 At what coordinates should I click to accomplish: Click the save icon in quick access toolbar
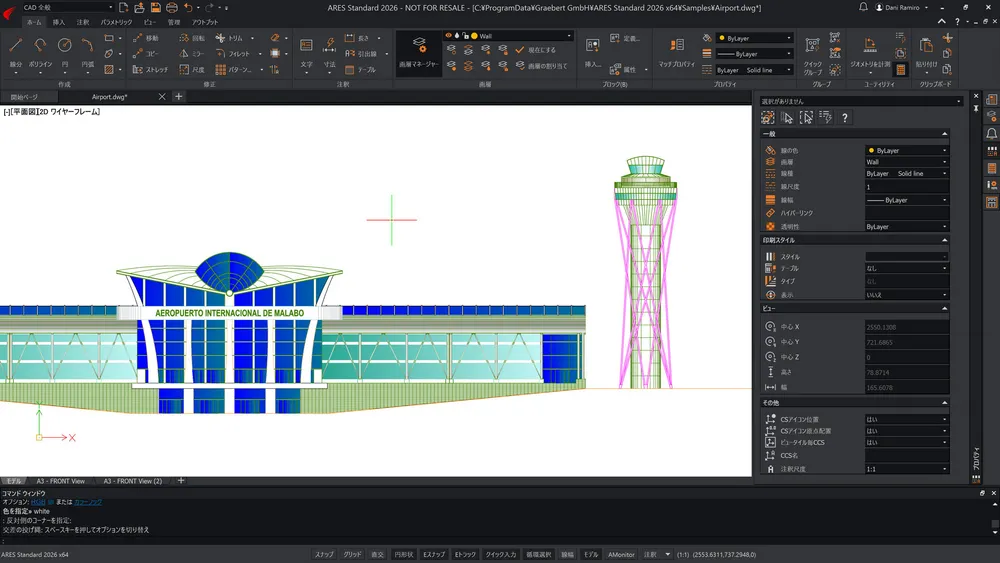156,7
